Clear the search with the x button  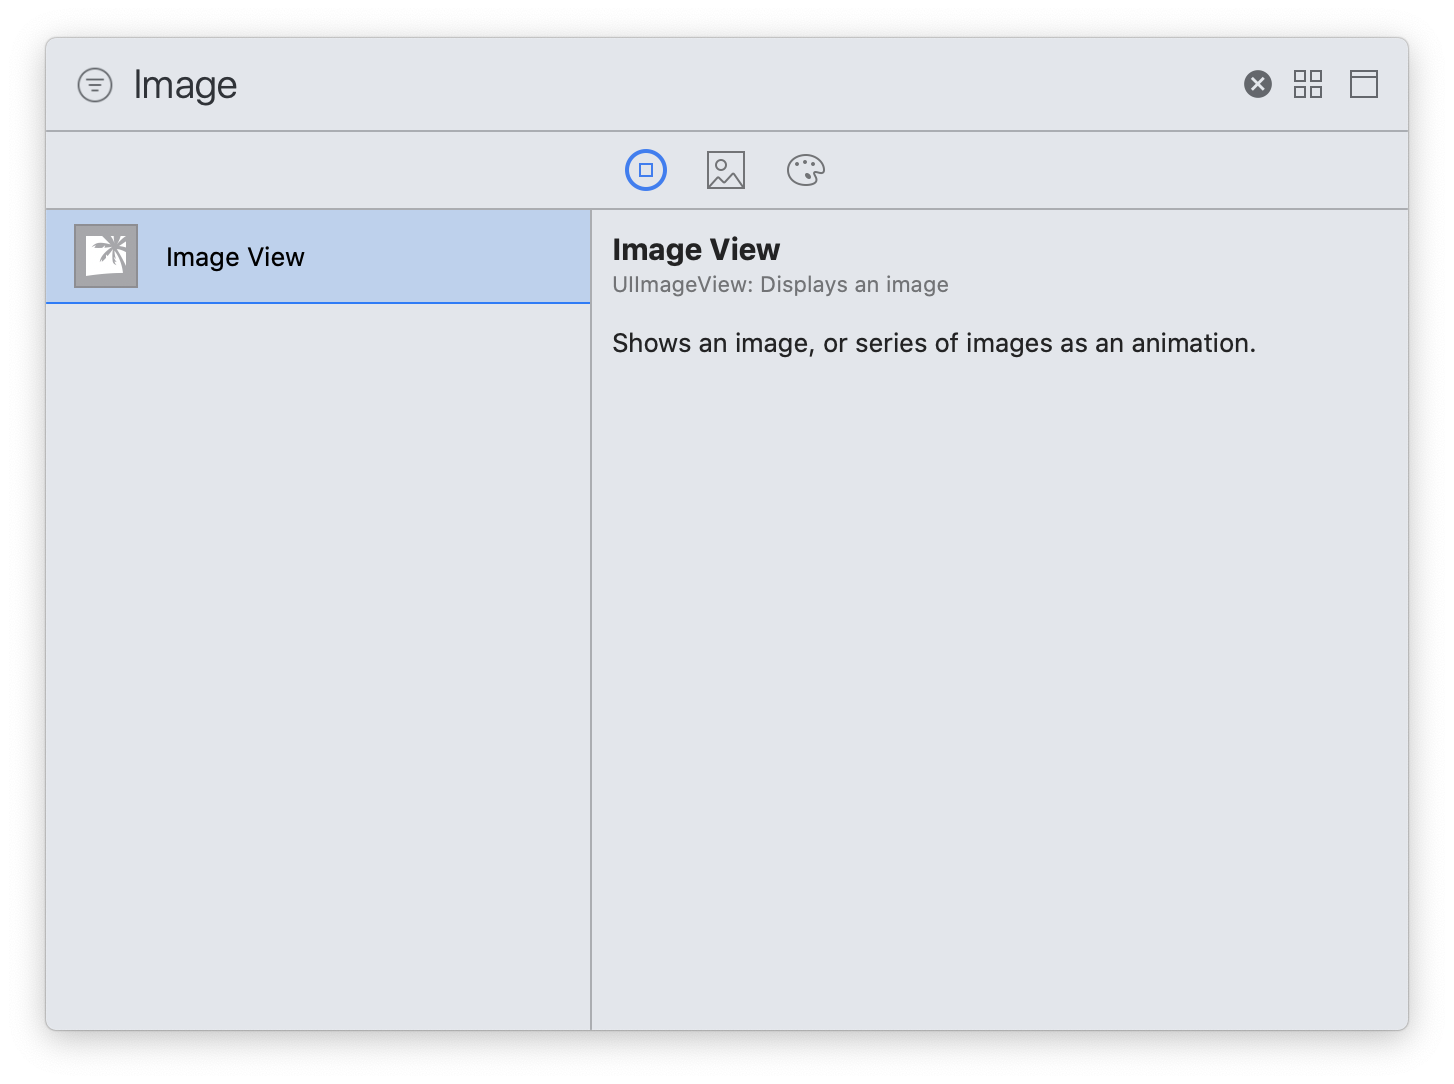pyautogui.click(x=1258, y=84)
